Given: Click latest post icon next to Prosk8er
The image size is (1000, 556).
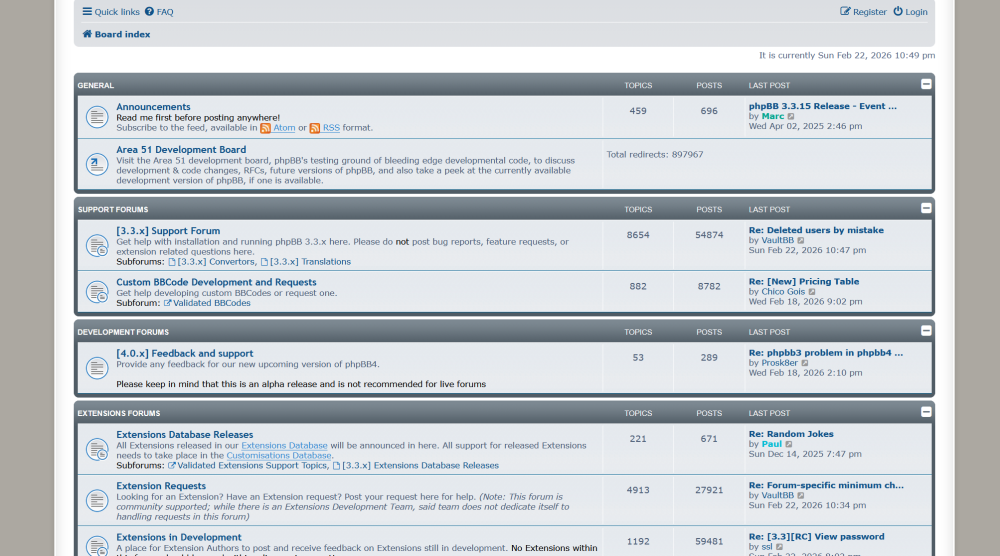Looking at the screenshot, I should click(x=805, y=363).
